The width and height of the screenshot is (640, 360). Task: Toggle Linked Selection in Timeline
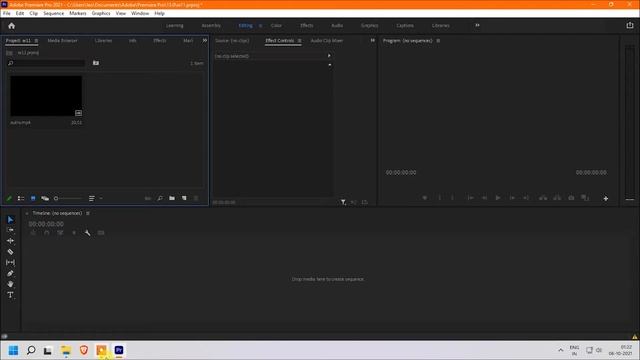pyautogui.click(x=60, y=233)
